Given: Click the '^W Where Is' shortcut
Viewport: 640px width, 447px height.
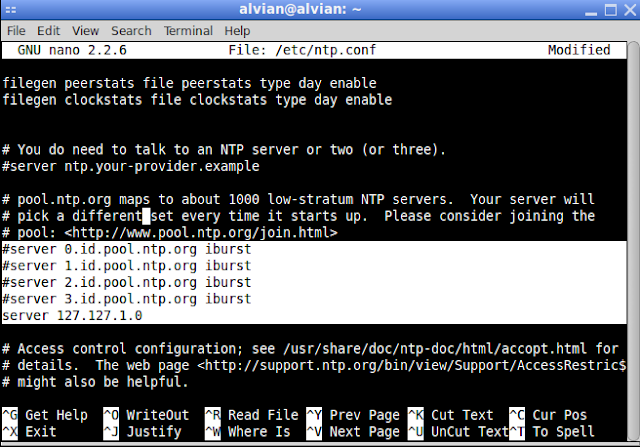Looking at the screenshot, I should pyautogui.click(x=248, y=431).
